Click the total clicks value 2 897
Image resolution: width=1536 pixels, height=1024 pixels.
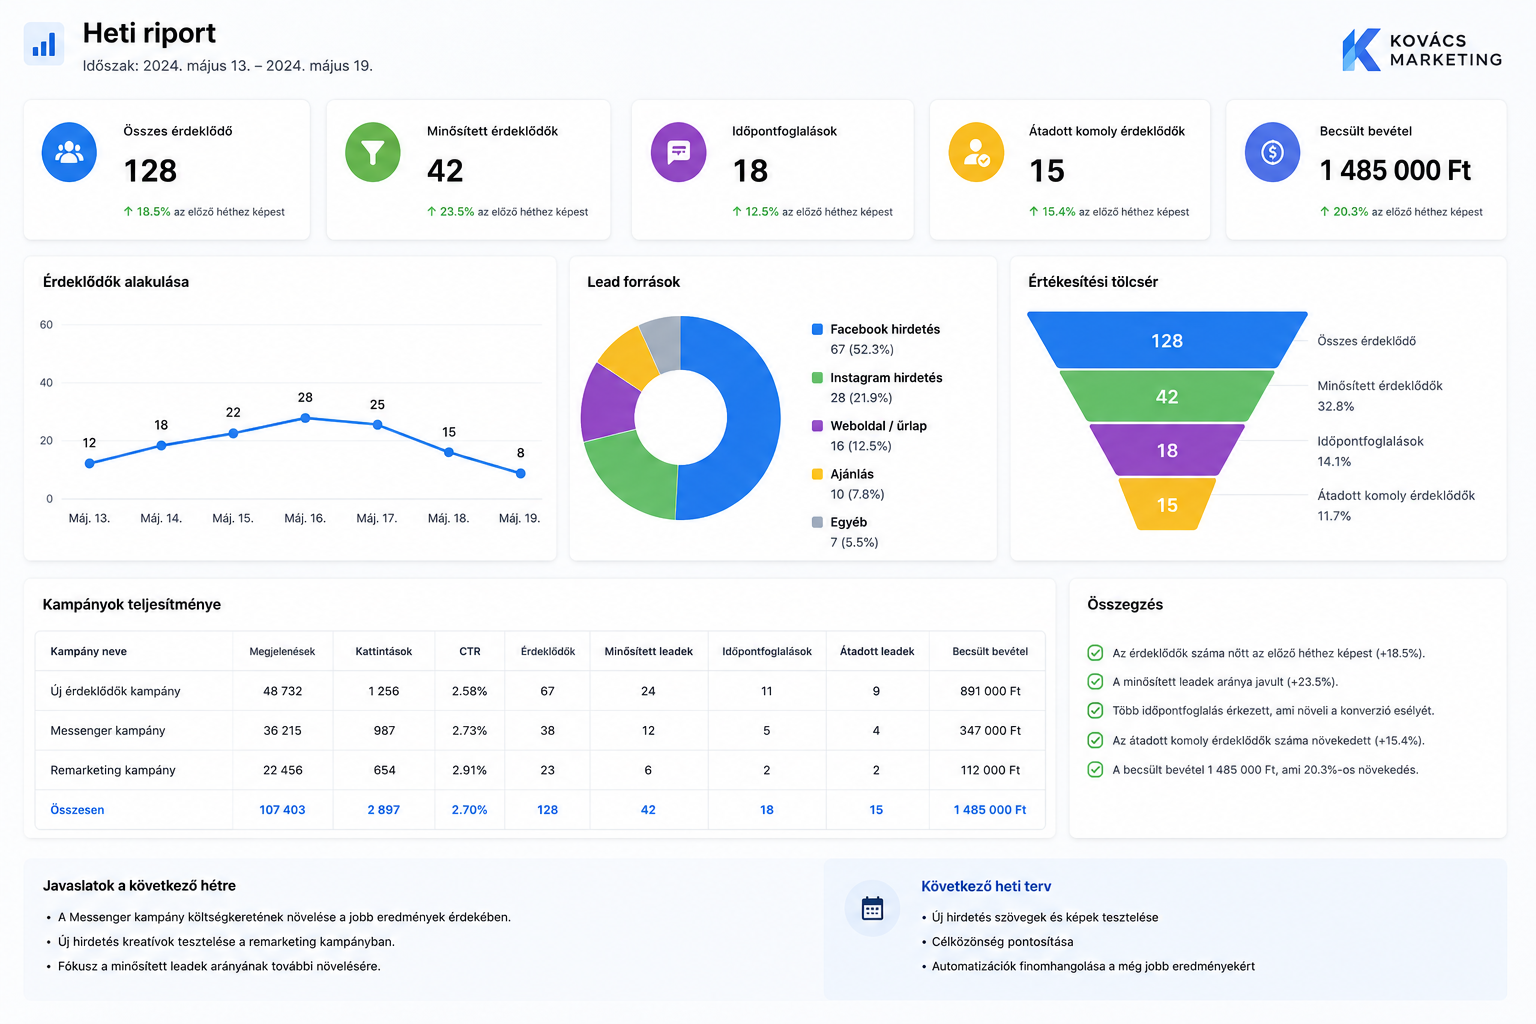[x=384, y=810]
